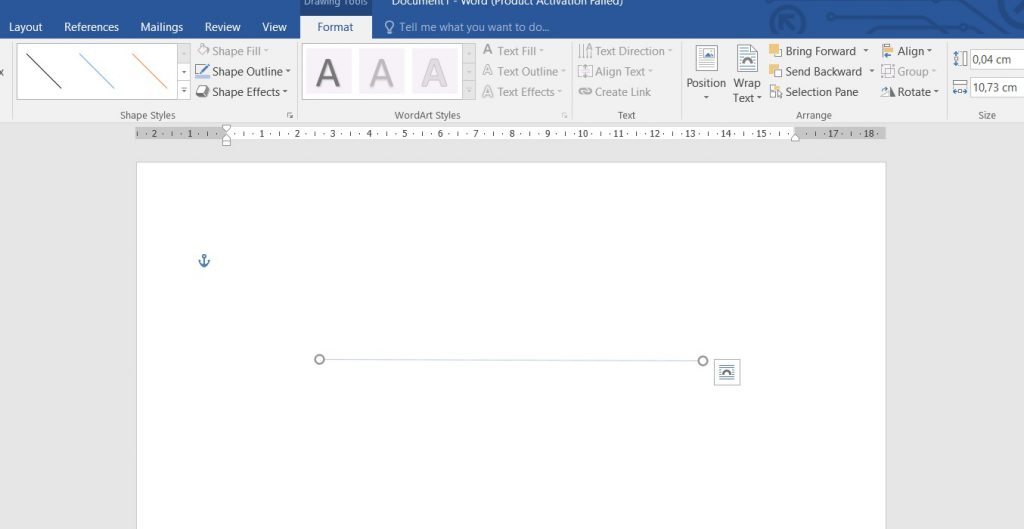Click the Text Effects button
1024x529 pixels.
(x=522, y=91)
